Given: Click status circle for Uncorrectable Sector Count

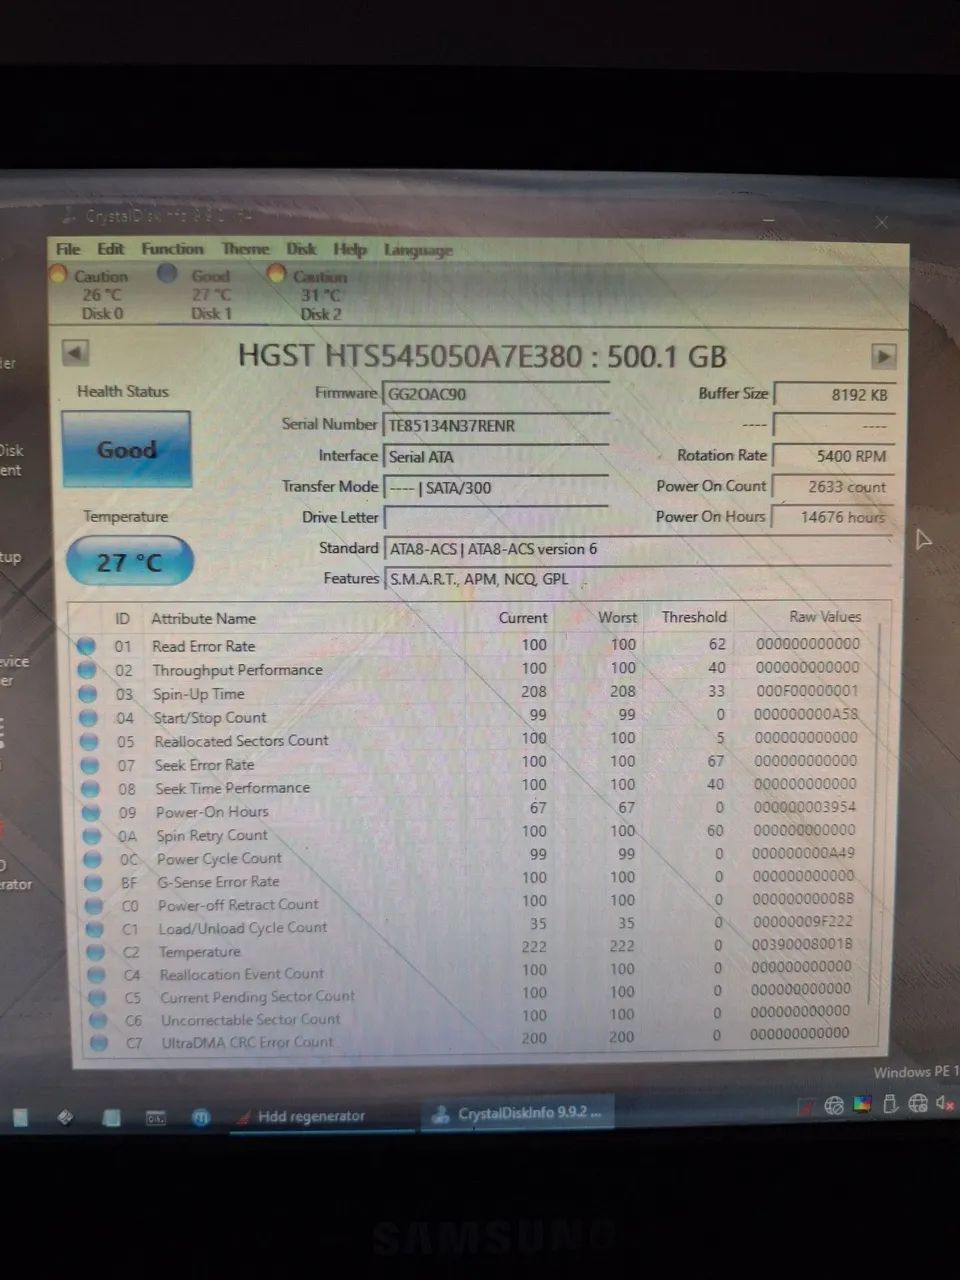Looking at the screenshot, I should coord(98,1020).
